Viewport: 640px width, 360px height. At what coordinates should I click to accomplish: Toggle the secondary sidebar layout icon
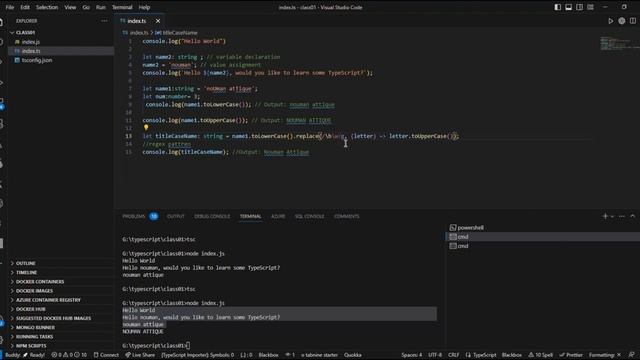(x=580, y=7)
